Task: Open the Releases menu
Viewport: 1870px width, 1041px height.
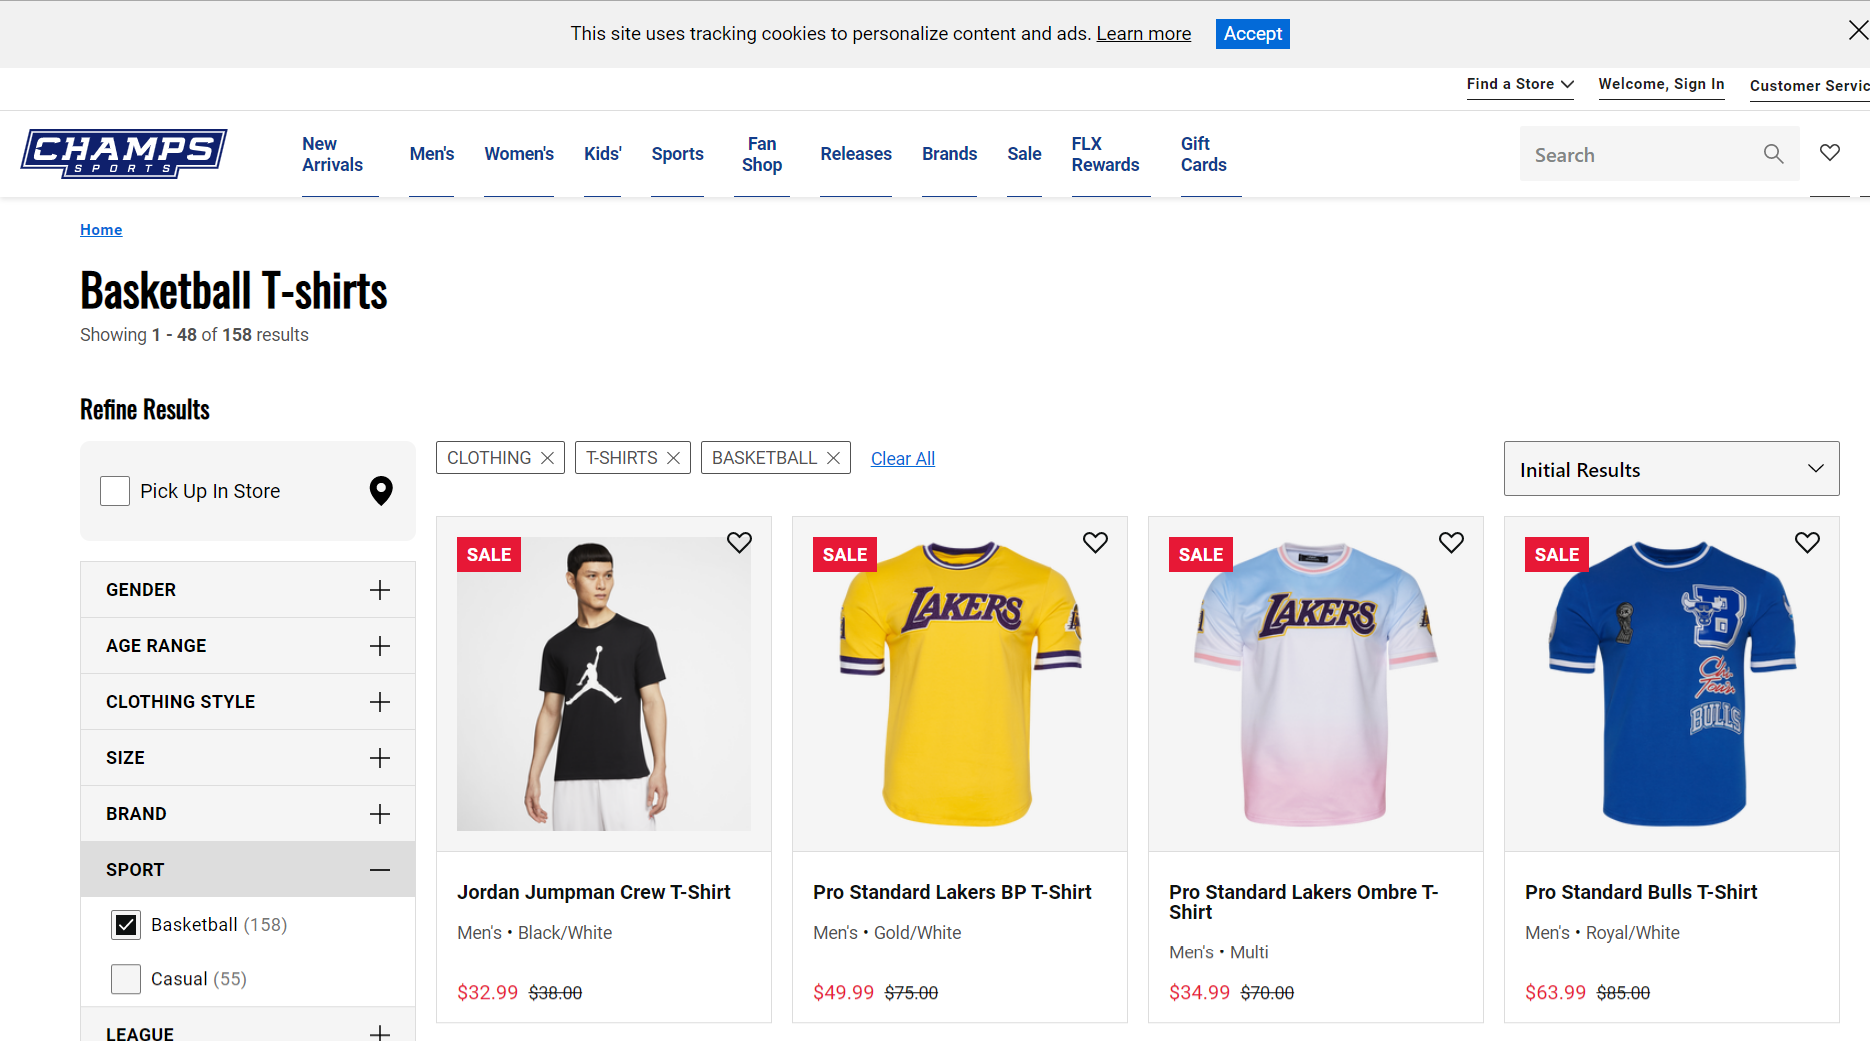Action: tap(856, 154)
